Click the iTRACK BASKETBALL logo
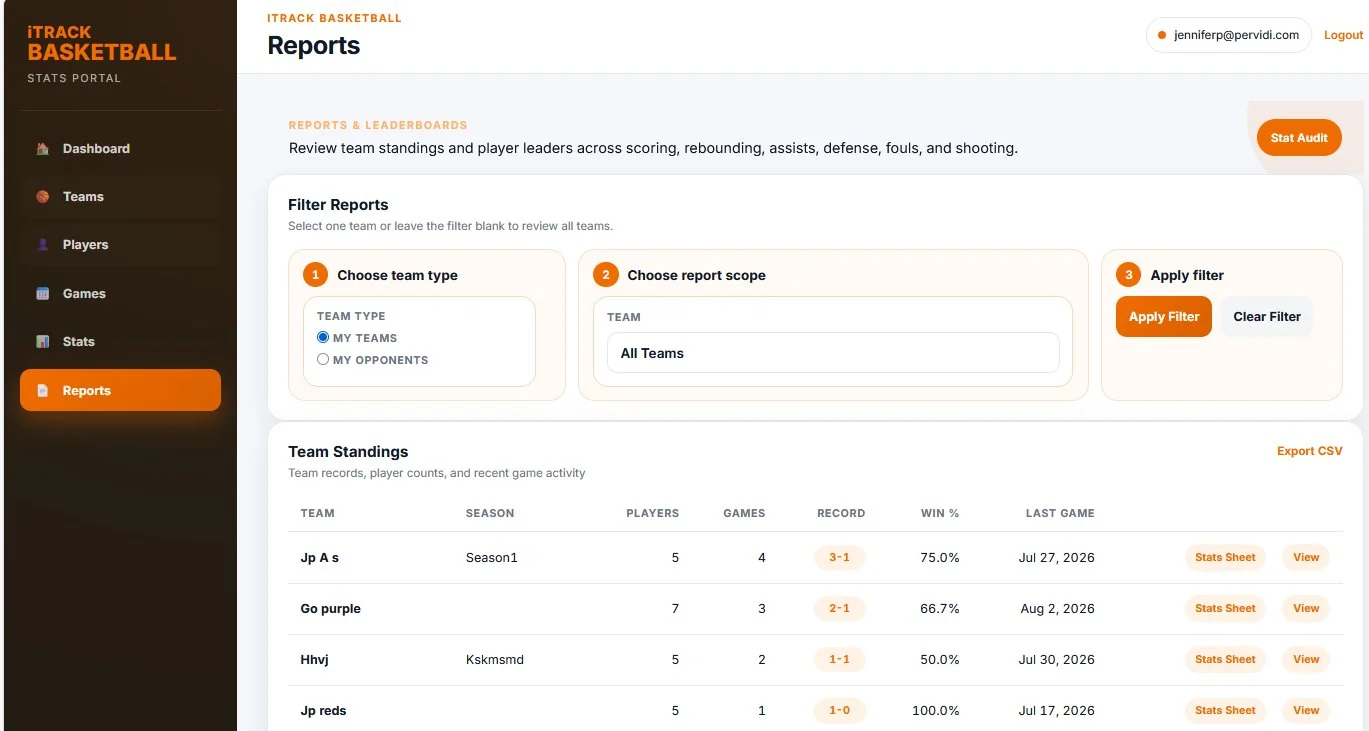 click(101, 44)
